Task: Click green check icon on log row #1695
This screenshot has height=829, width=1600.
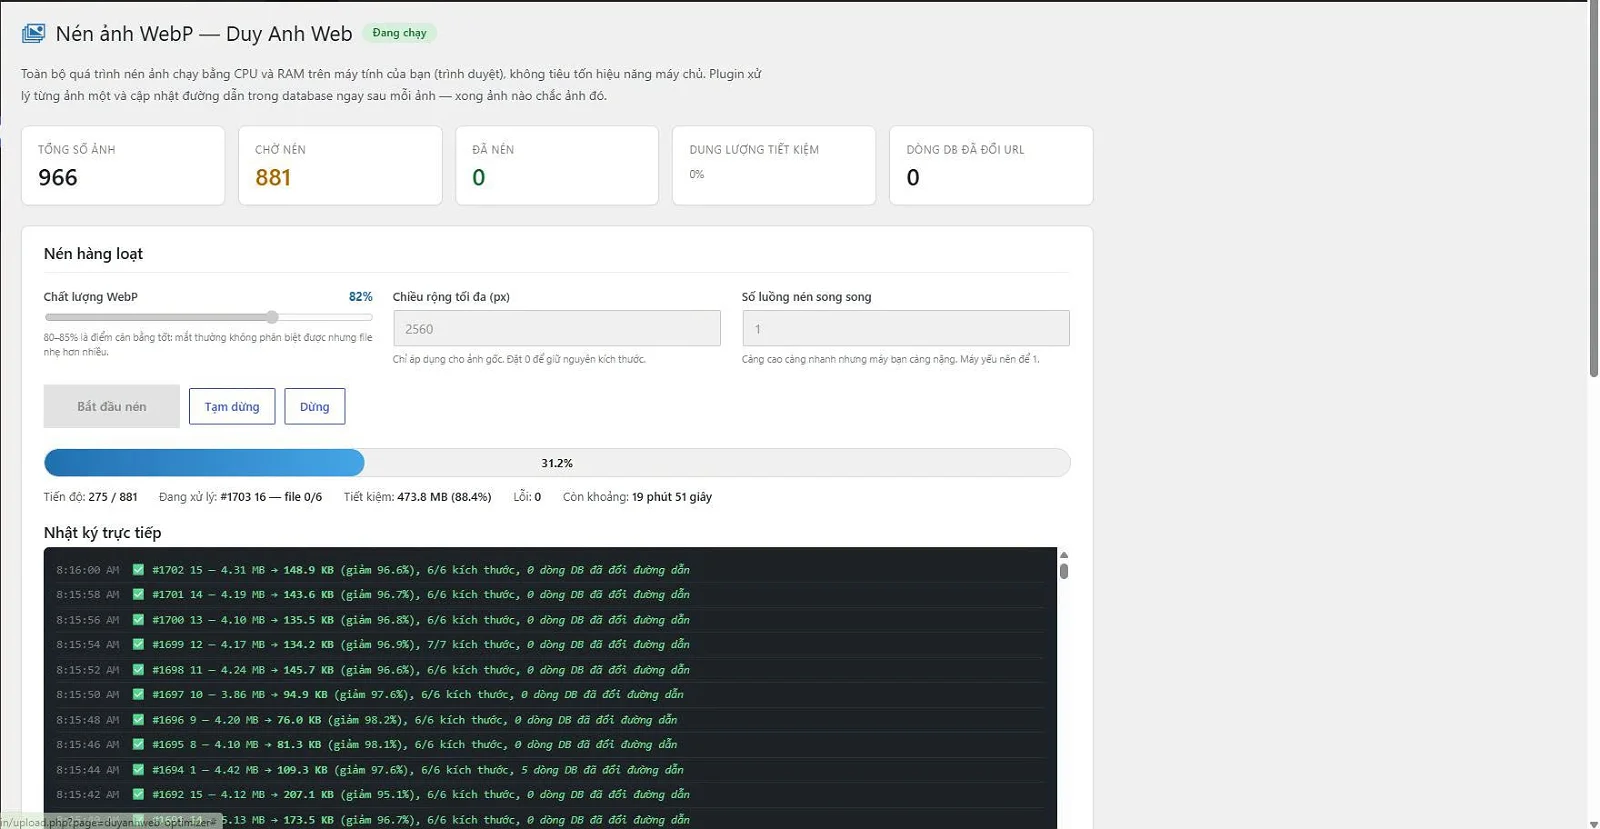Action: point(139,745)
